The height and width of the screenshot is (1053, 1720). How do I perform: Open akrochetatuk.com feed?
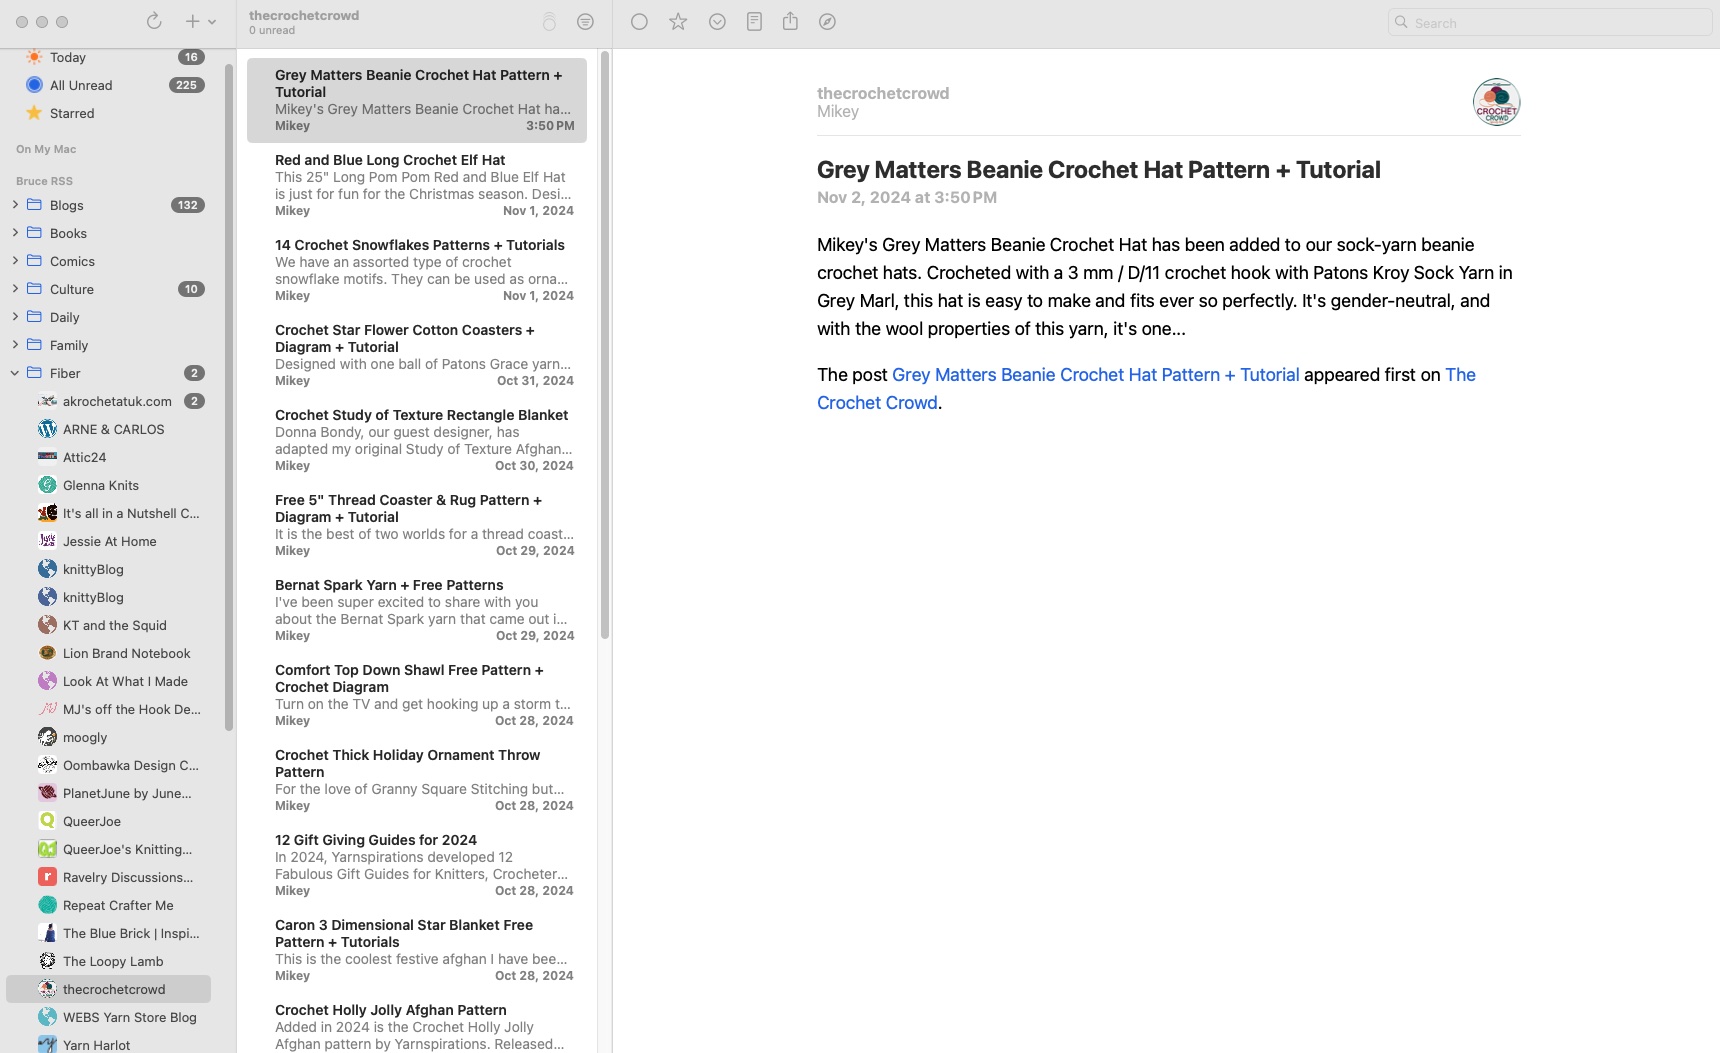(x=108, y=401)
